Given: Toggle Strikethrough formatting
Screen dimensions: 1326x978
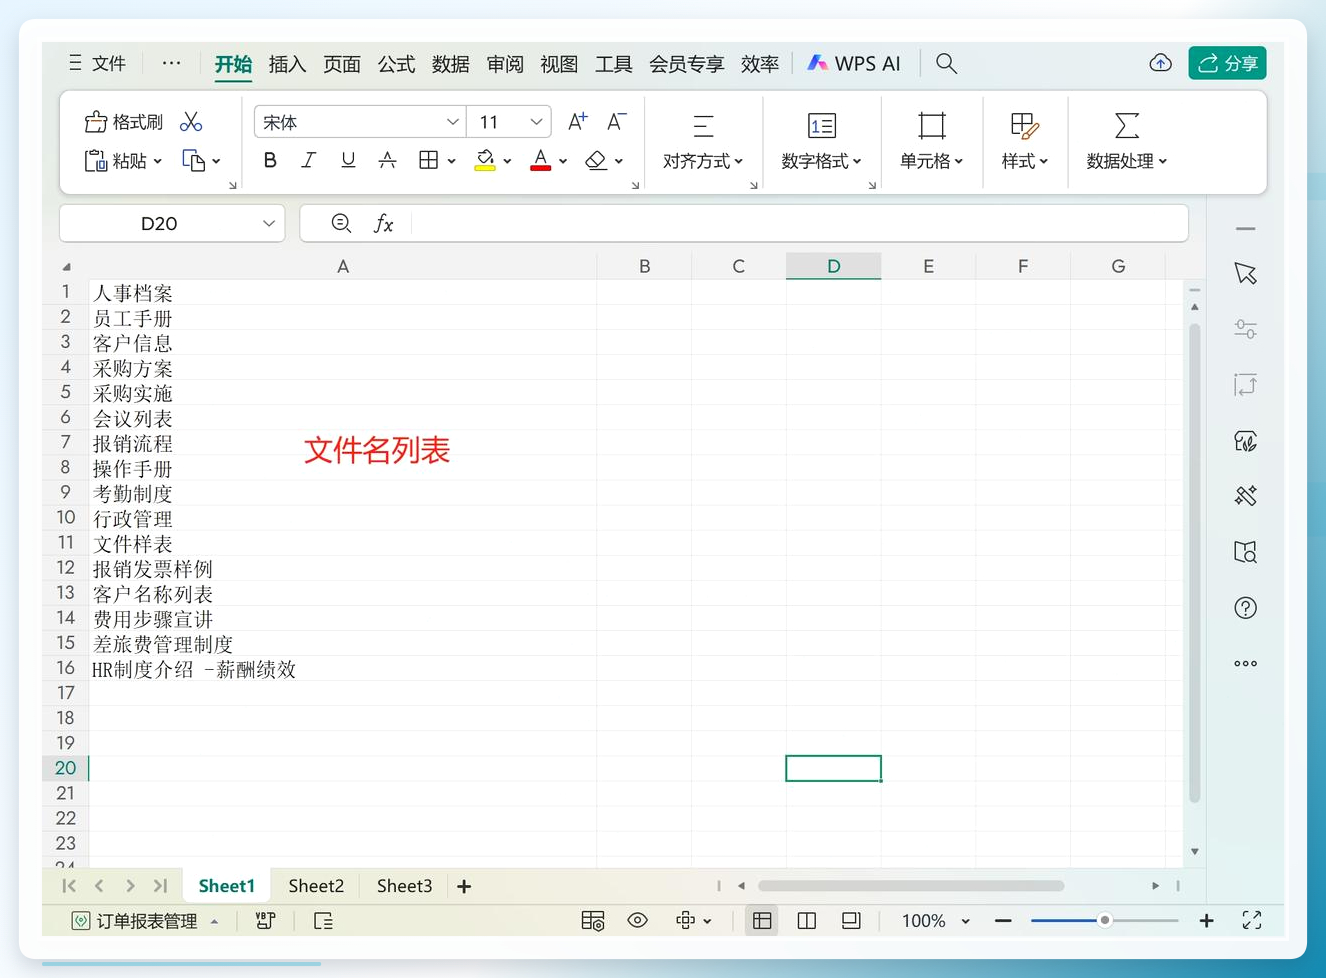Looking at the screenshot, I should tap(388, 160).
